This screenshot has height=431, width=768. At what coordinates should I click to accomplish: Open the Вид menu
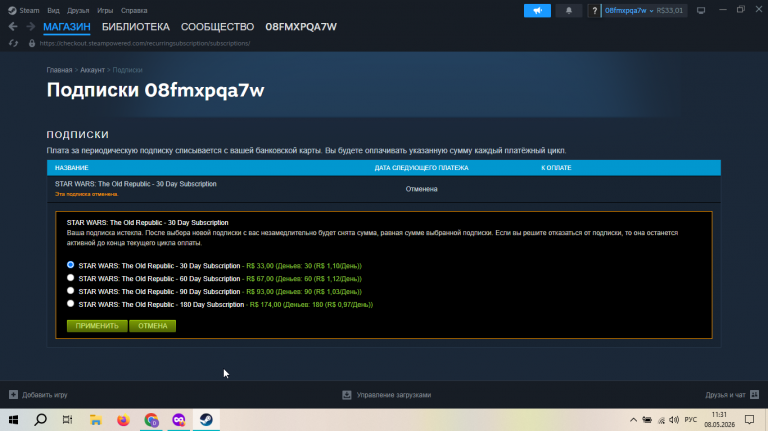(x=53, y=10)
